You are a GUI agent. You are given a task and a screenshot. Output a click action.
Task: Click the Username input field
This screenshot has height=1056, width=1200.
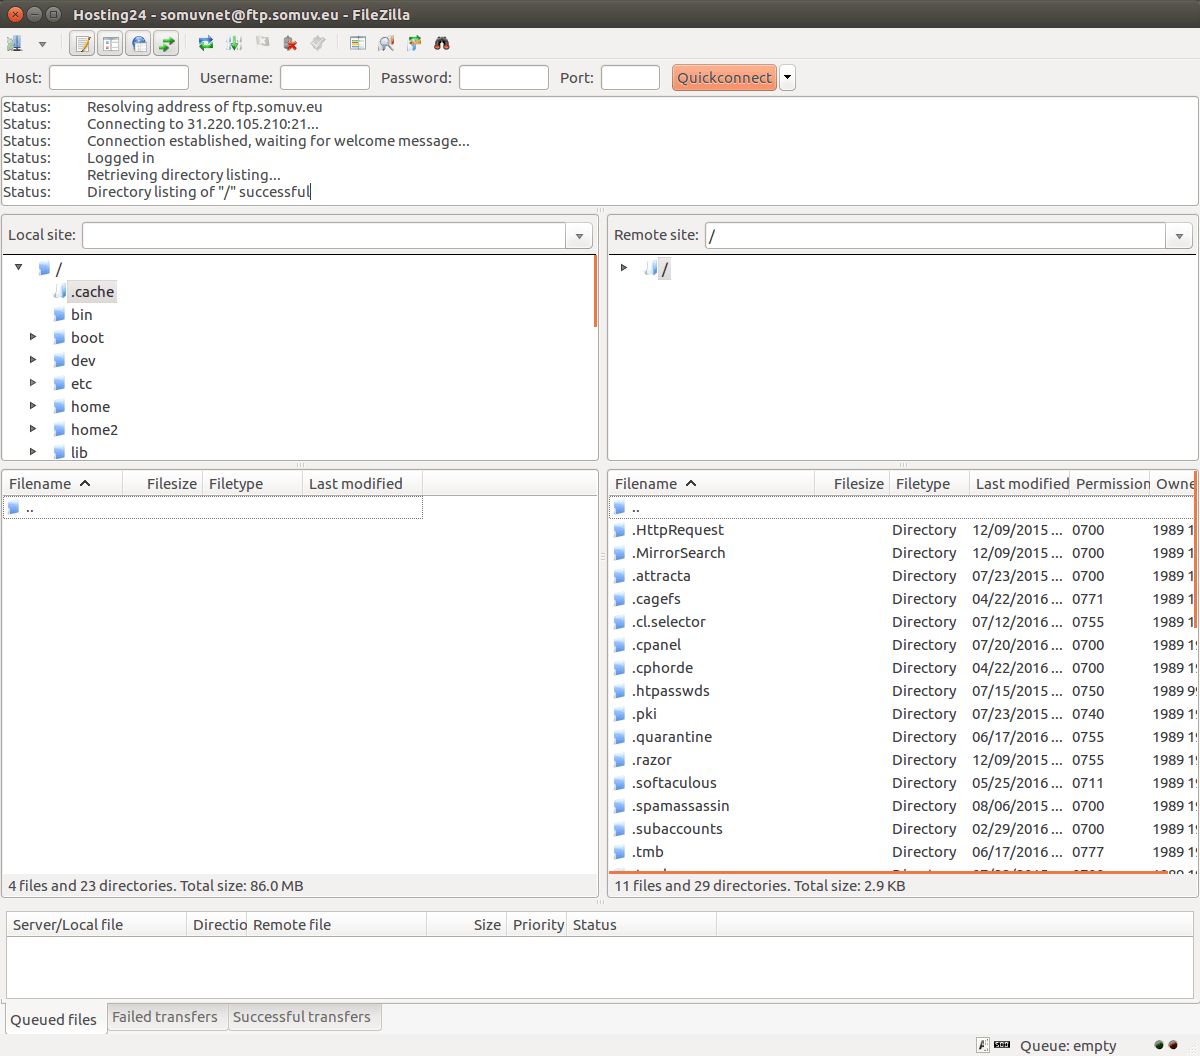[x=325, y=78]
